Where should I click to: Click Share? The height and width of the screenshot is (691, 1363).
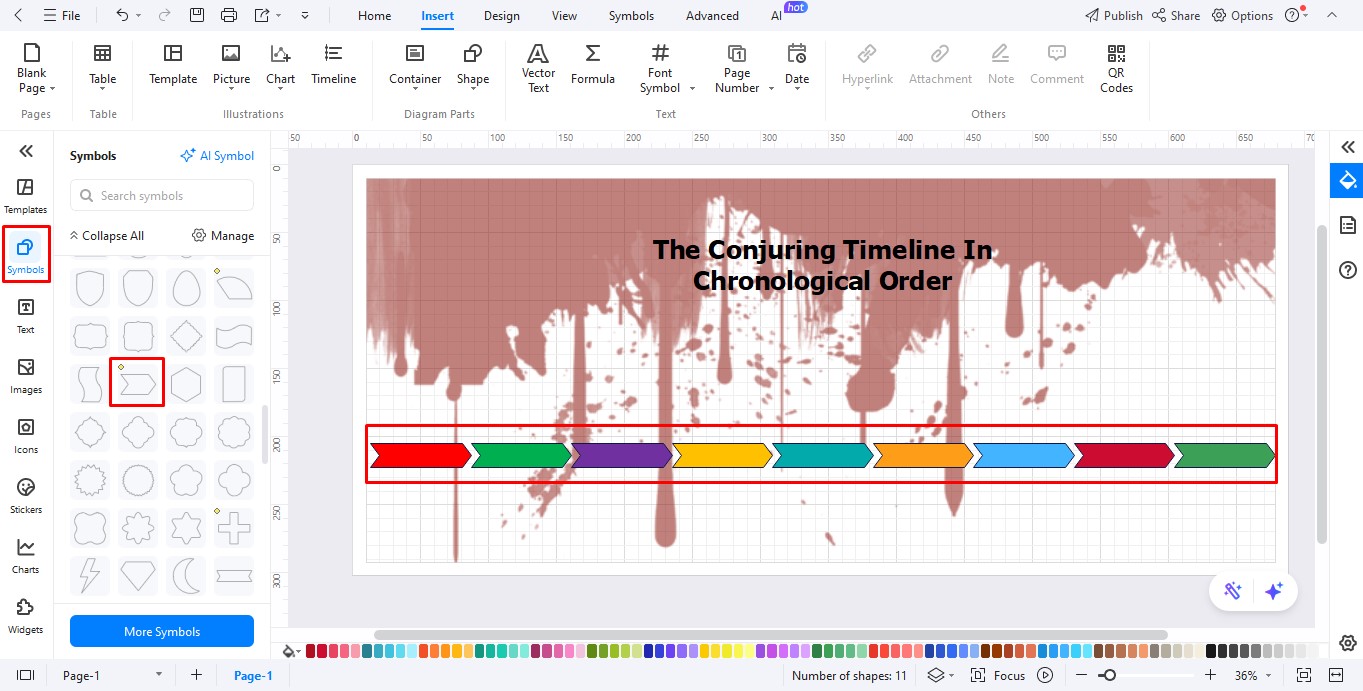(1176, 16)
